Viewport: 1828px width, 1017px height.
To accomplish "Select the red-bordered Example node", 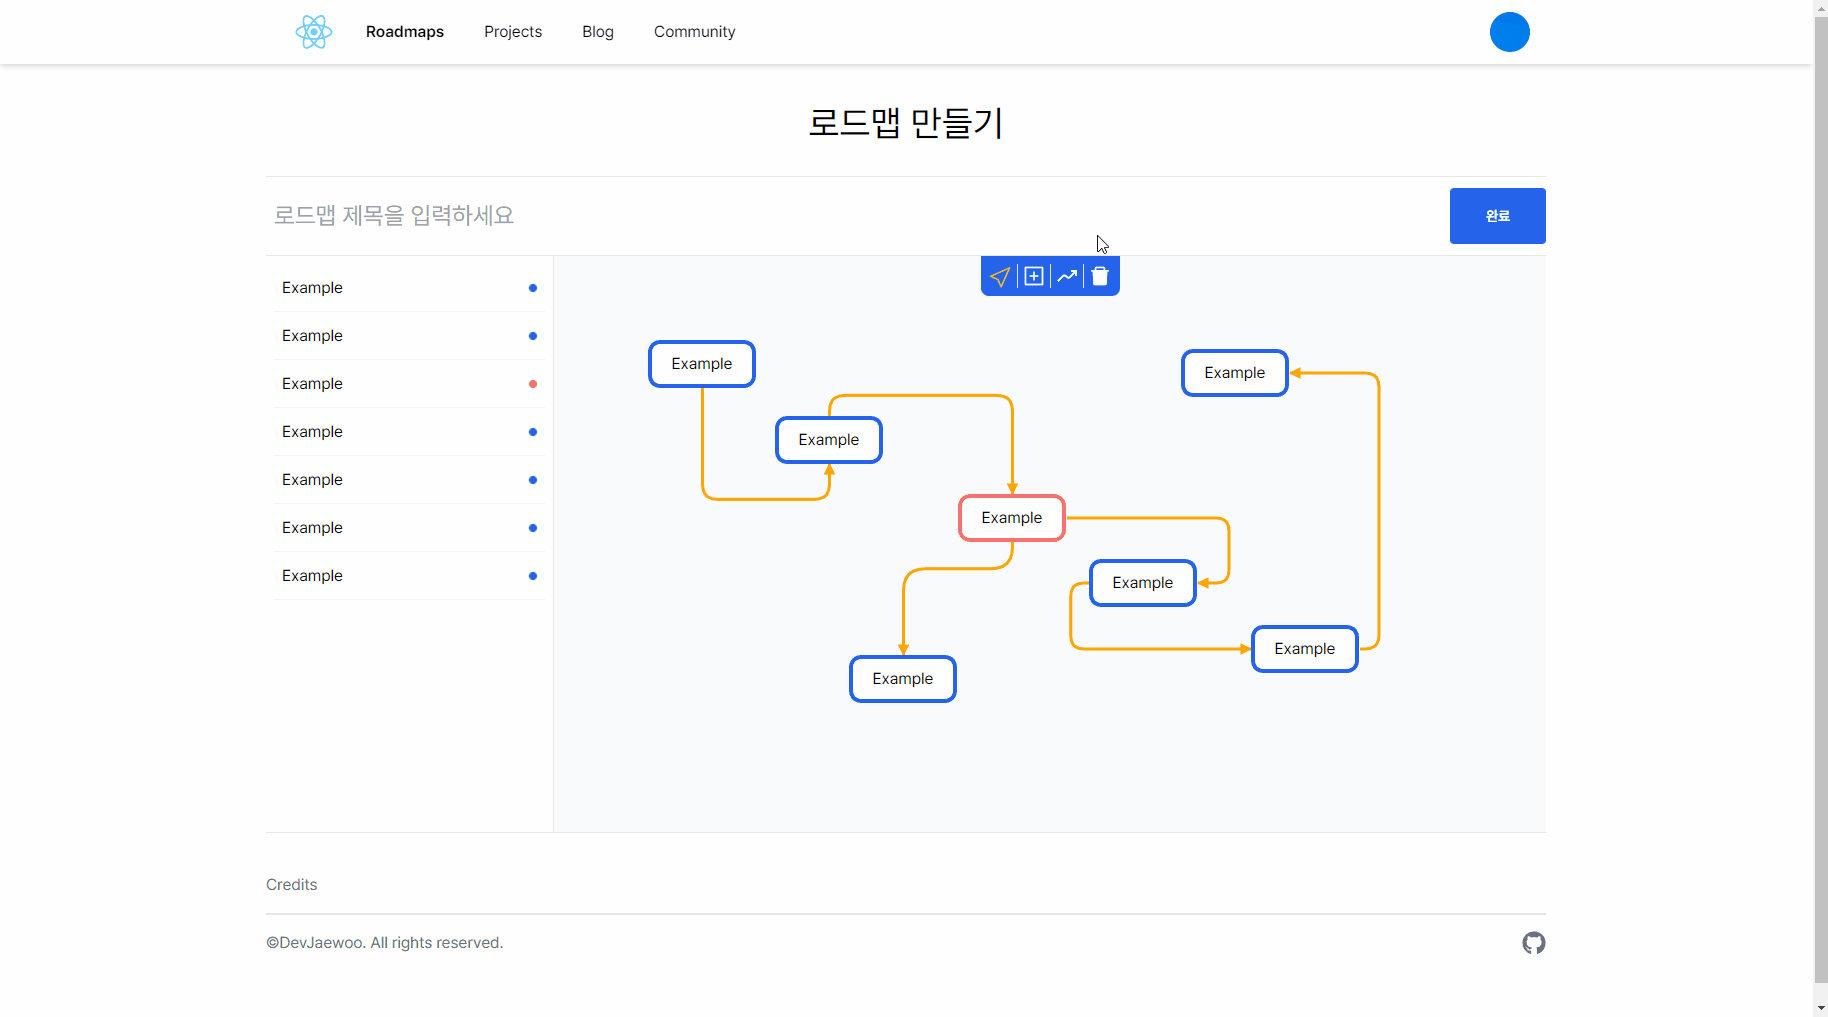I will 1011,518.
